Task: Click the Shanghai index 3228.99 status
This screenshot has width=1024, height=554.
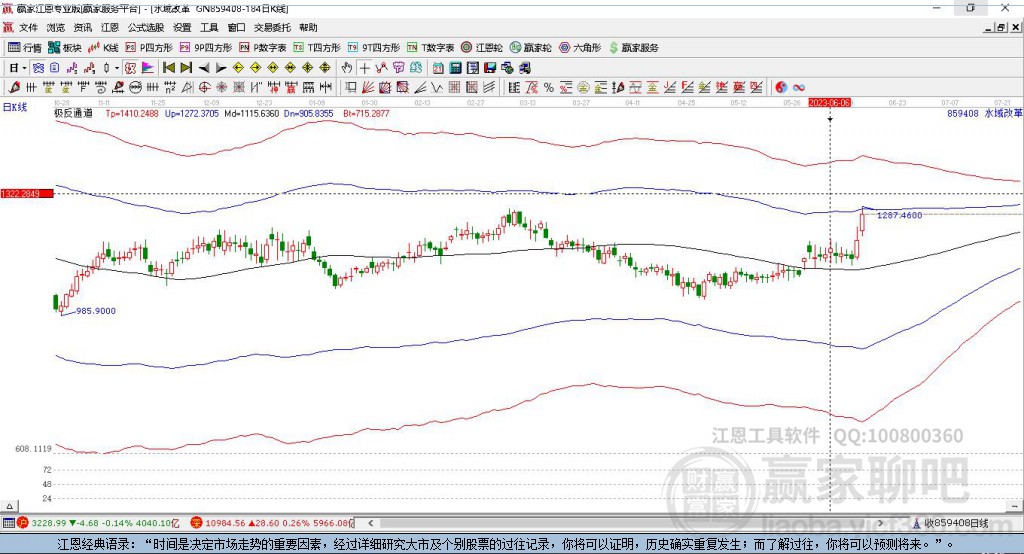Action: click(x=98, y=523)
